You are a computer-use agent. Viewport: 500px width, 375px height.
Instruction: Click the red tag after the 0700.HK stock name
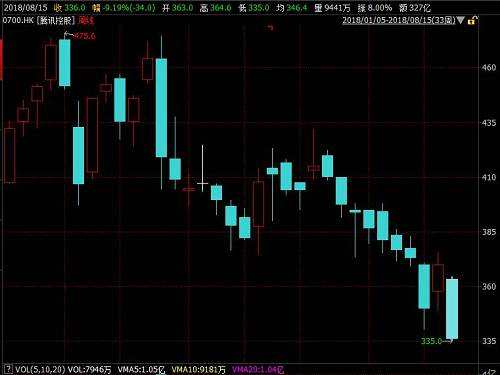(x=86, y=21)
